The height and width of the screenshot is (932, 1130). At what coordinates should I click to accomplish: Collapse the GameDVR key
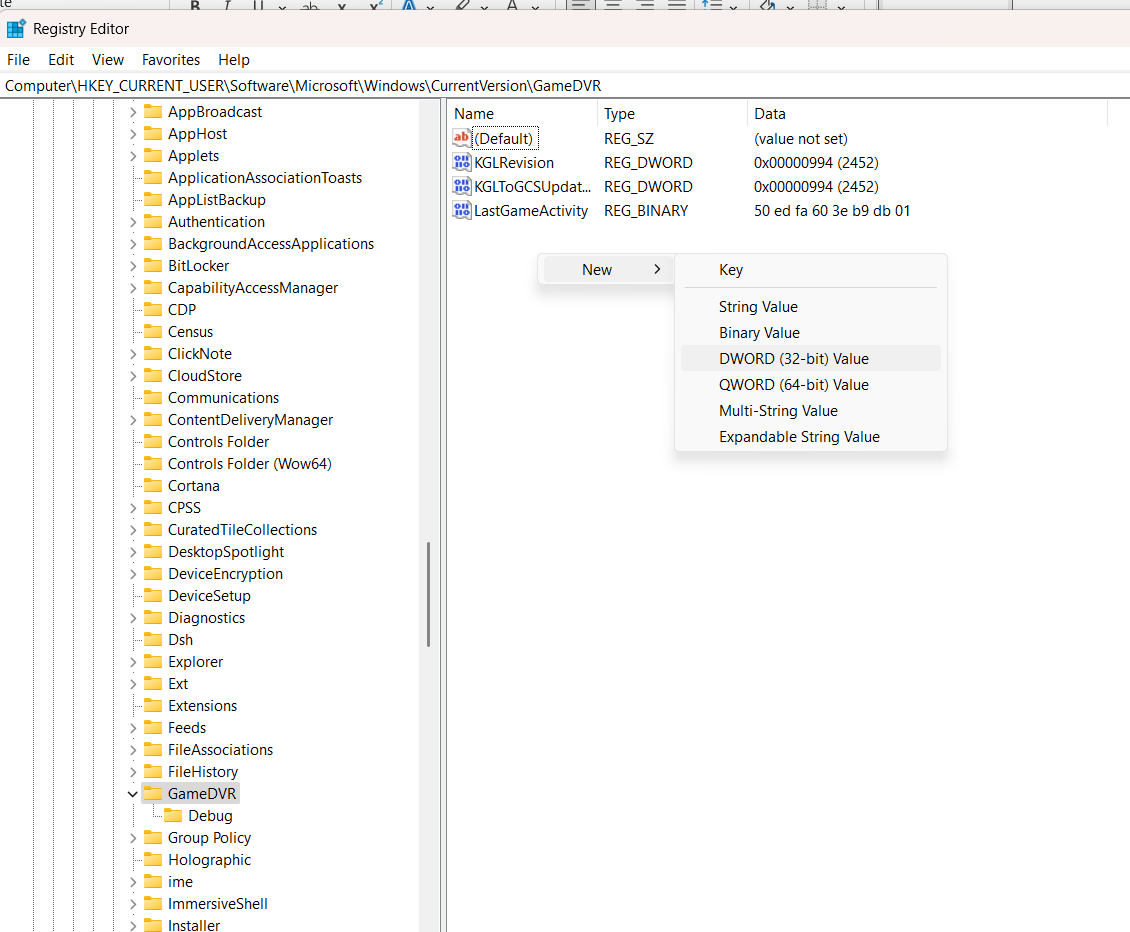(133, 794)
